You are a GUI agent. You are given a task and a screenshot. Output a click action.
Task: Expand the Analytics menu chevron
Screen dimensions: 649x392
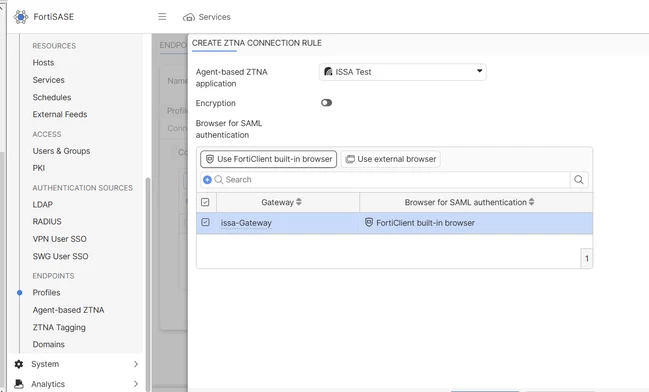point(136,384)
